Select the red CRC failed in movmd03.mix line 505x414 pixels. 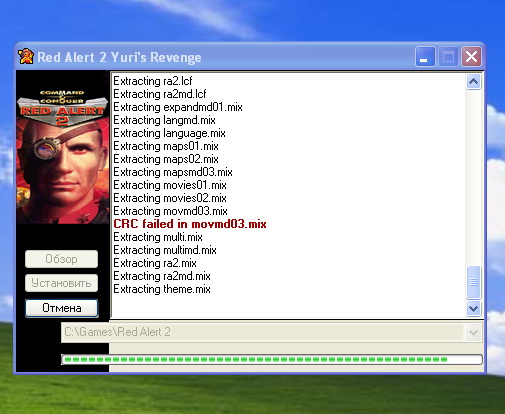click(x=190, y=224)
